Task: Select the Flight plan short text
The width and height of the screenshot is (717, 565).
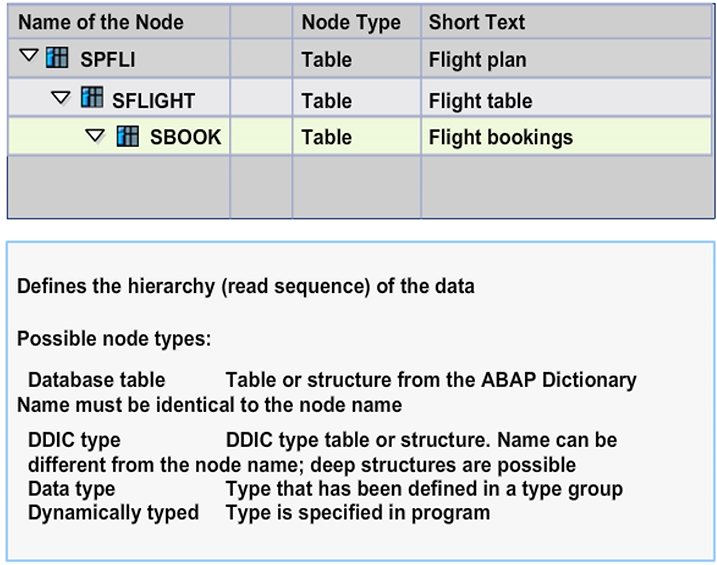Action: click(477, 60)
